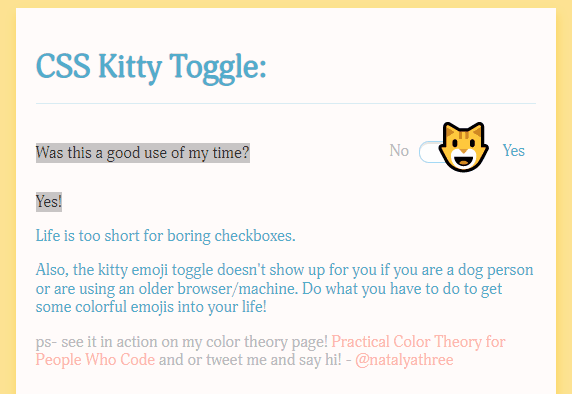This screenshot has height=394, width=572.
Task: Click 'and or tweet me and say hi!' text
Action: (x=250, y=360)
